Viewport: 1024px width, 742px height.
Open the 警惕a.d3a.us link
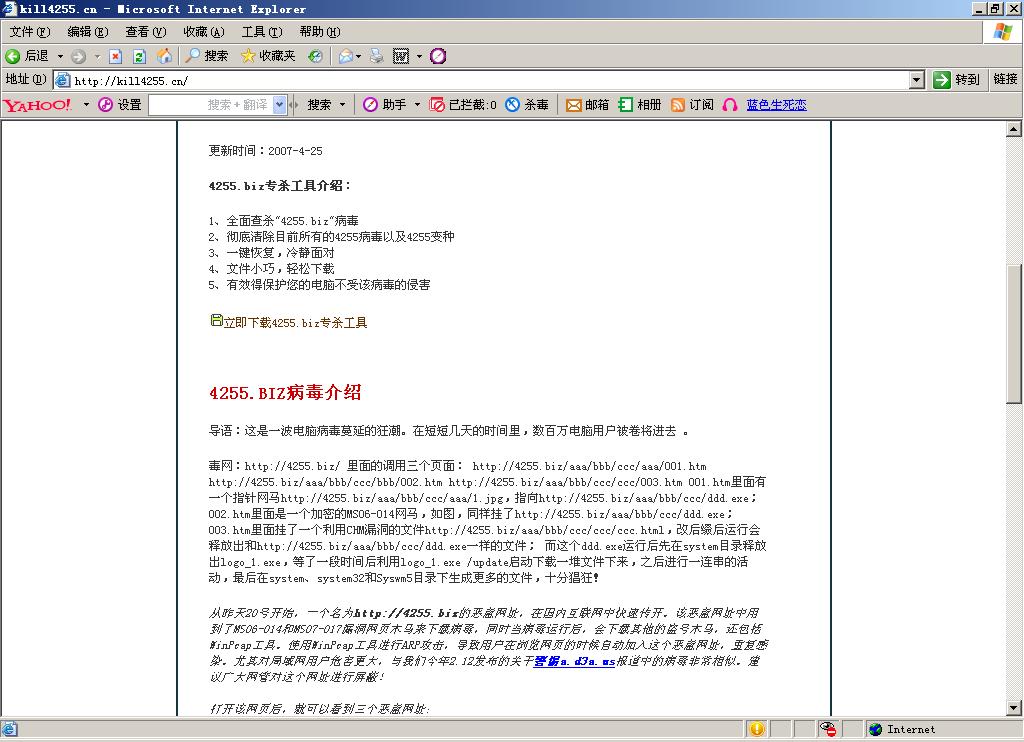tap(574, 661)
